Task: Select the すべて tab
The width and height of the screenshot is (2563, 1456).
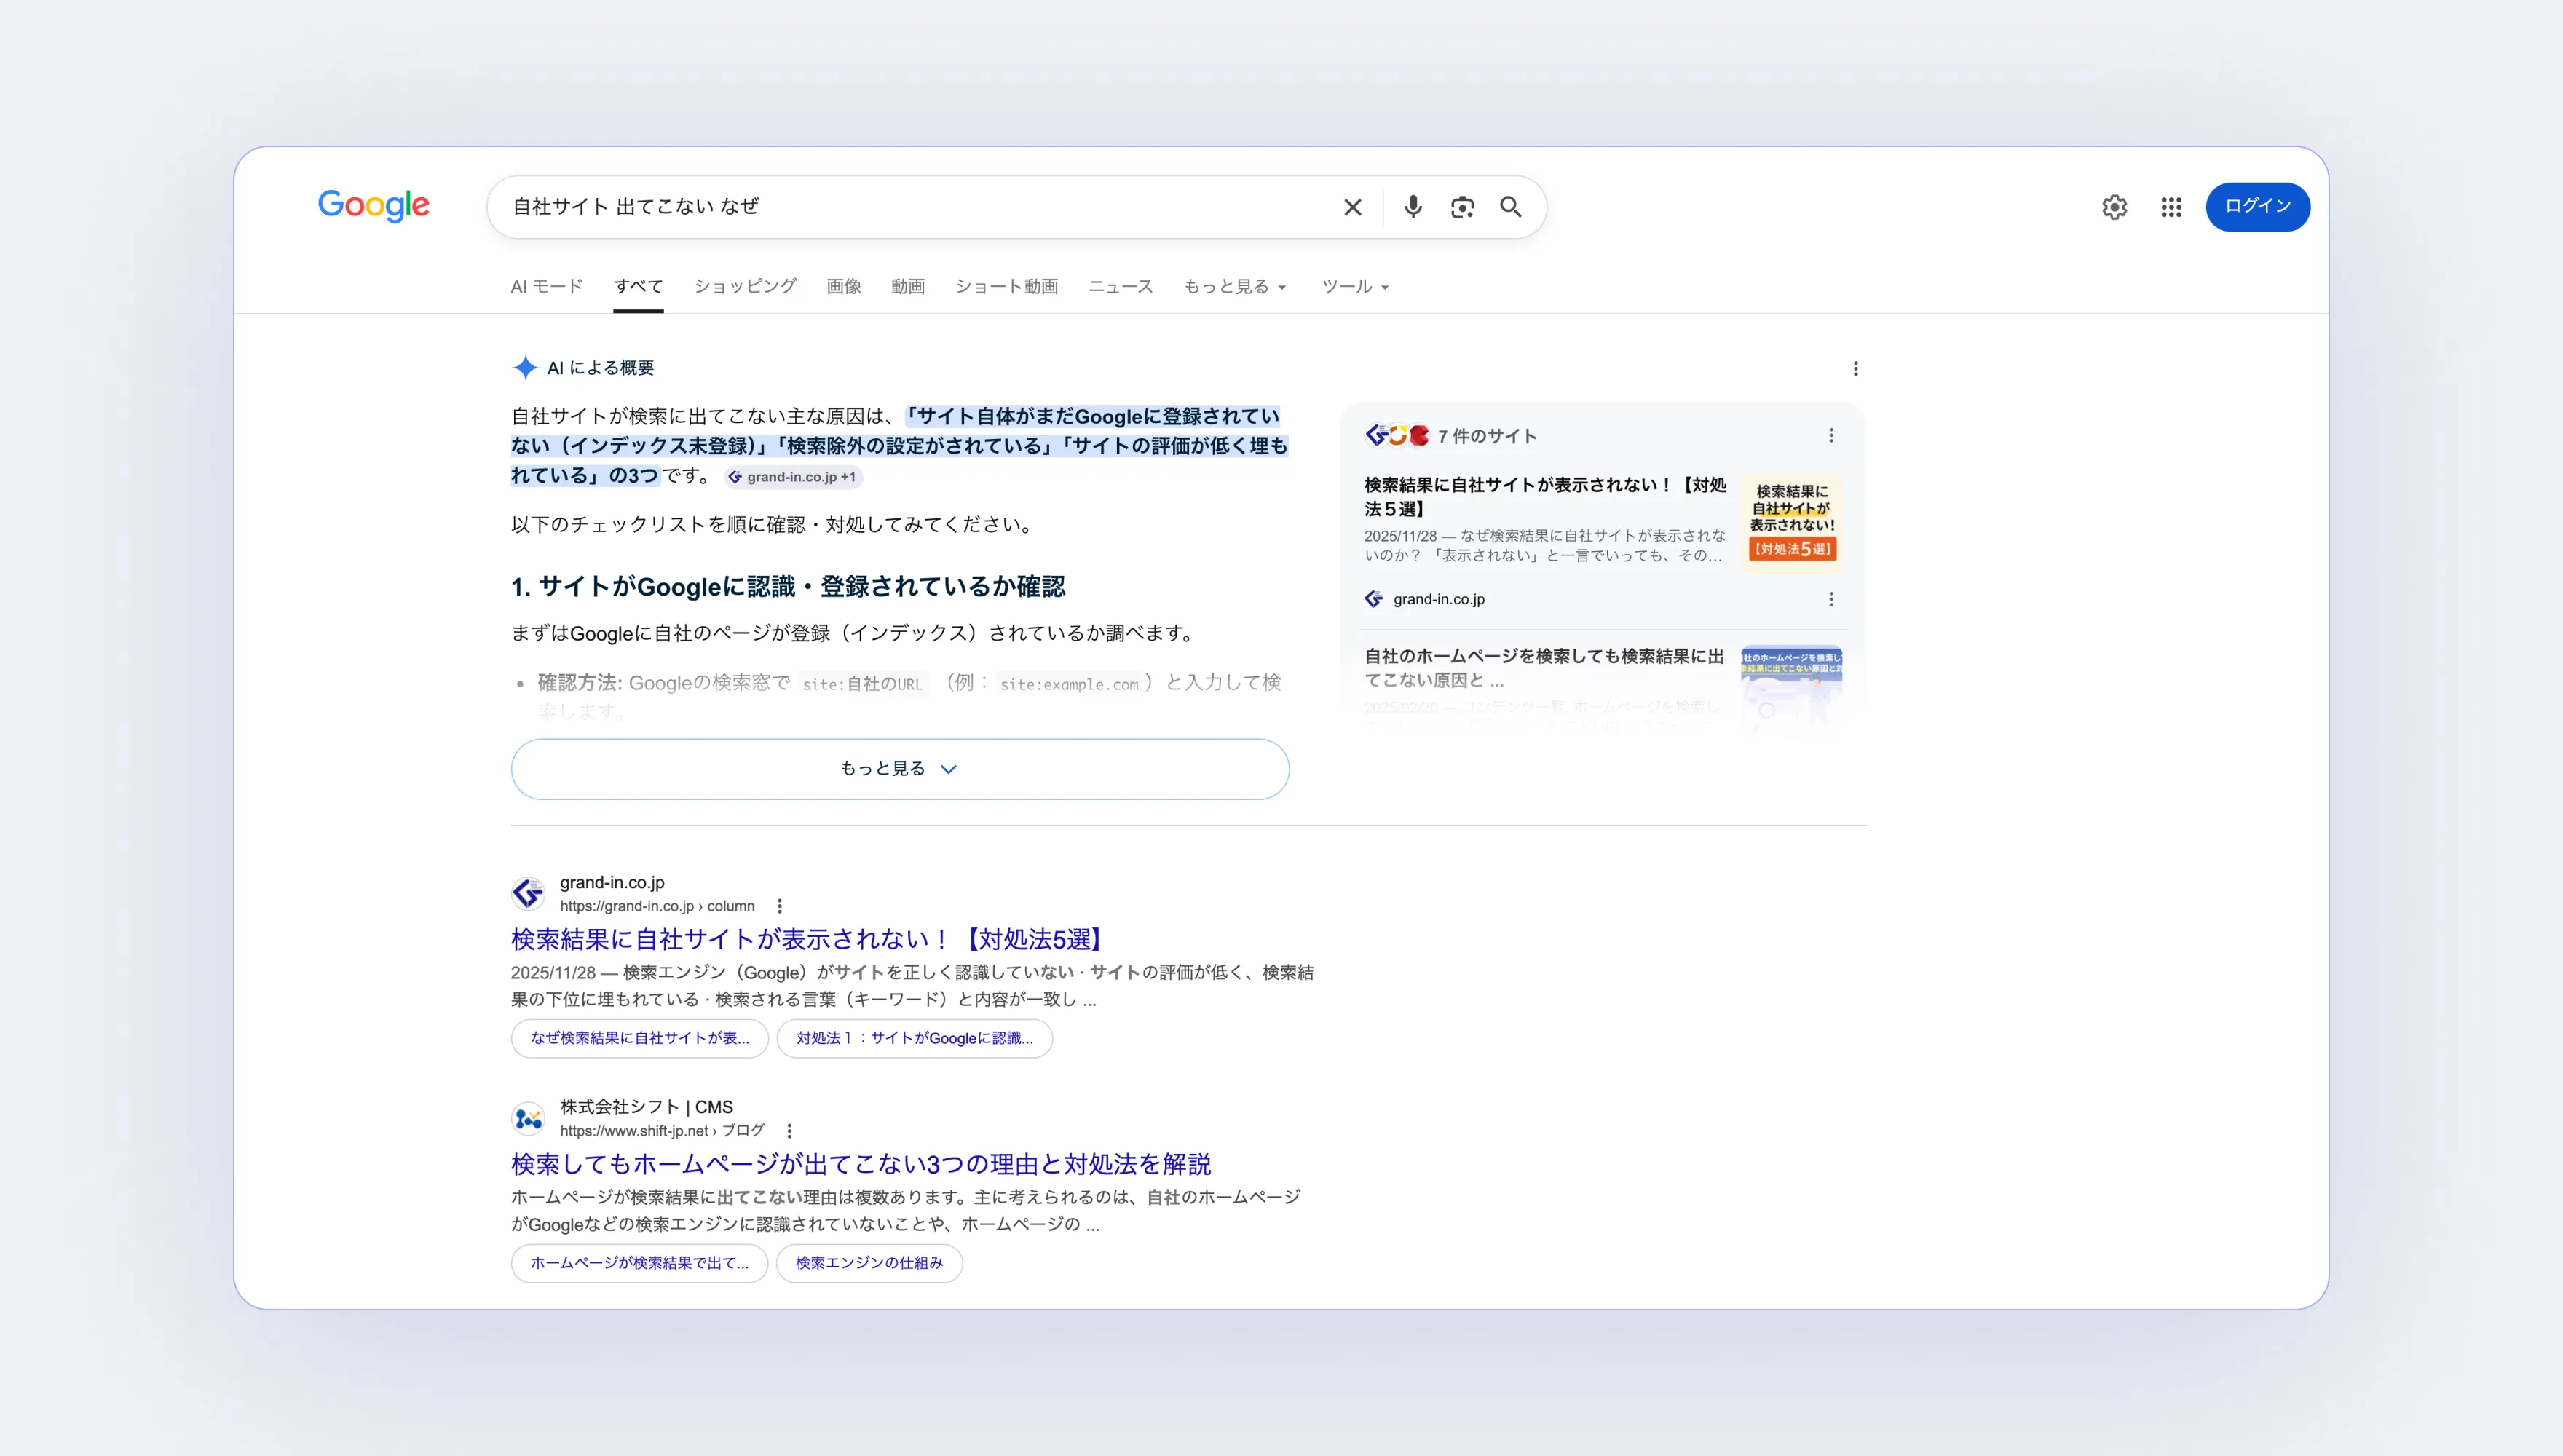Action: (x=638, y=287)
